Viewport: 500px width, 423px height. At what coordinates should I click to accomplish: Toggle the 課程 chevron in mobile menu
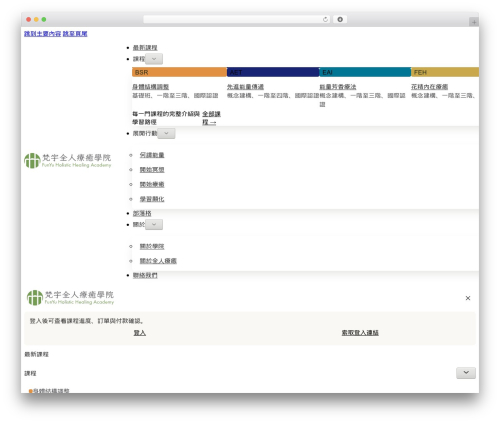[x=466, y=373]
